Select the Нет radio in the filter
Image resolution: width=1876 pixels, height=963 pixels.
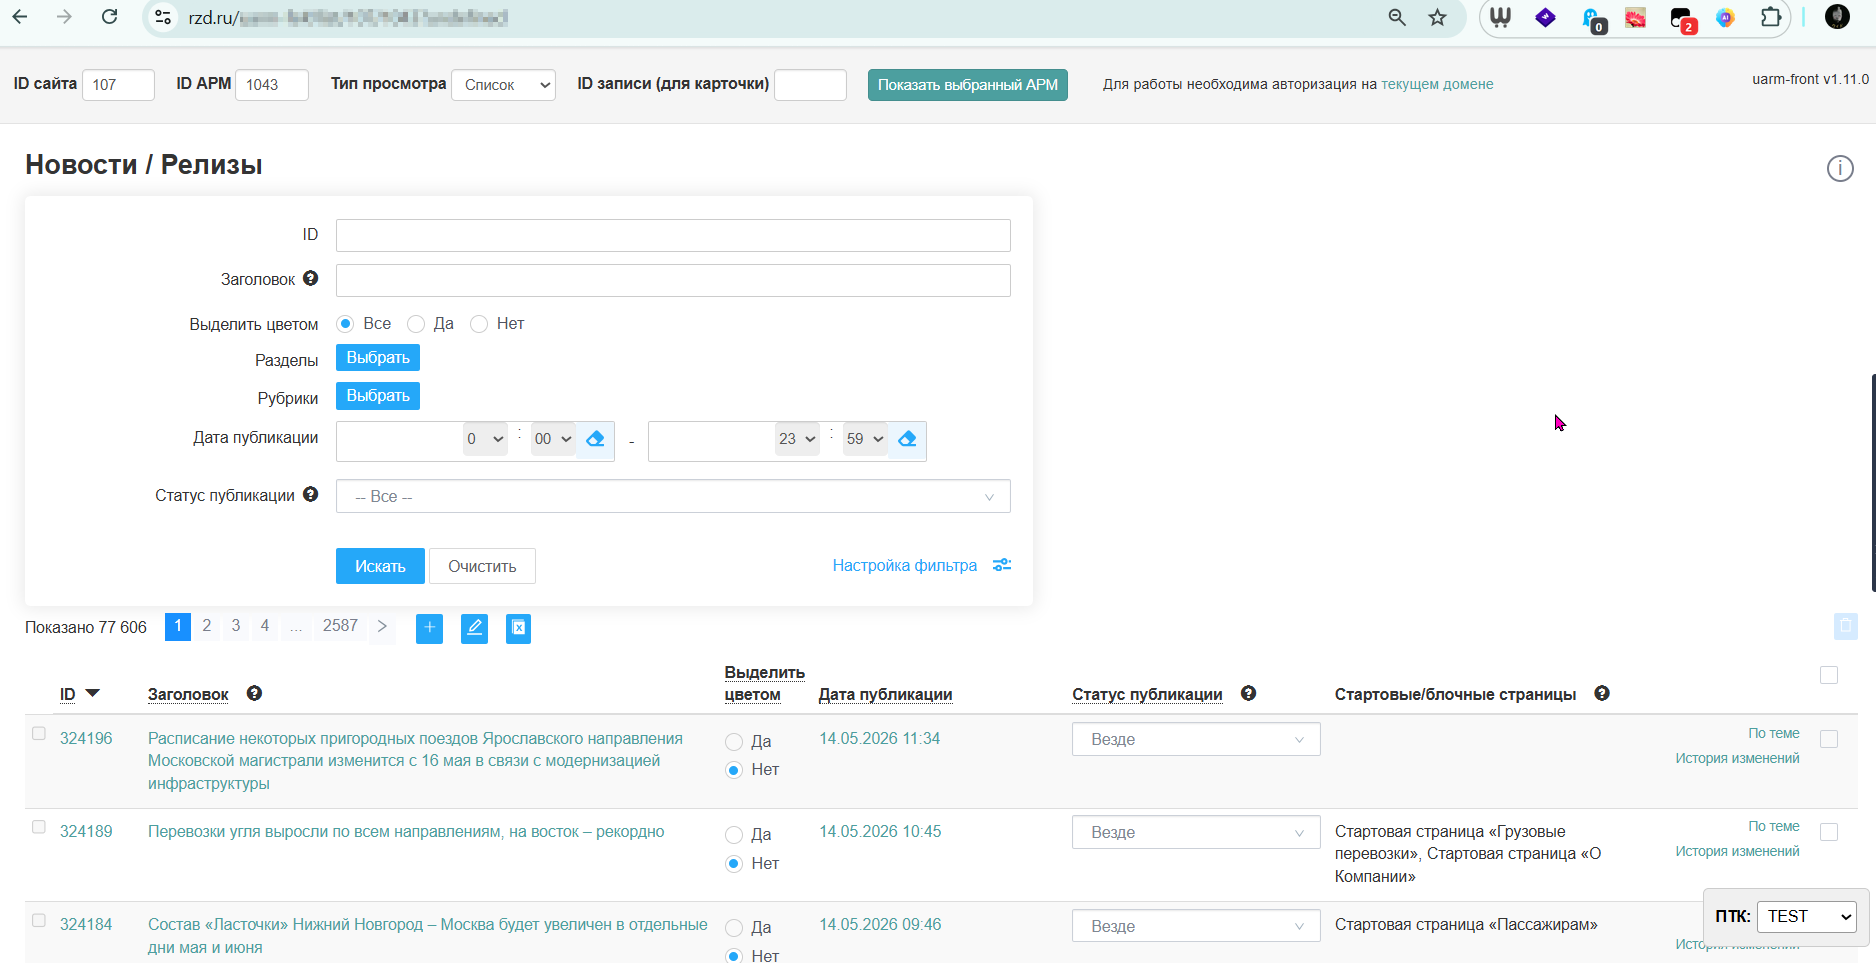479,324
